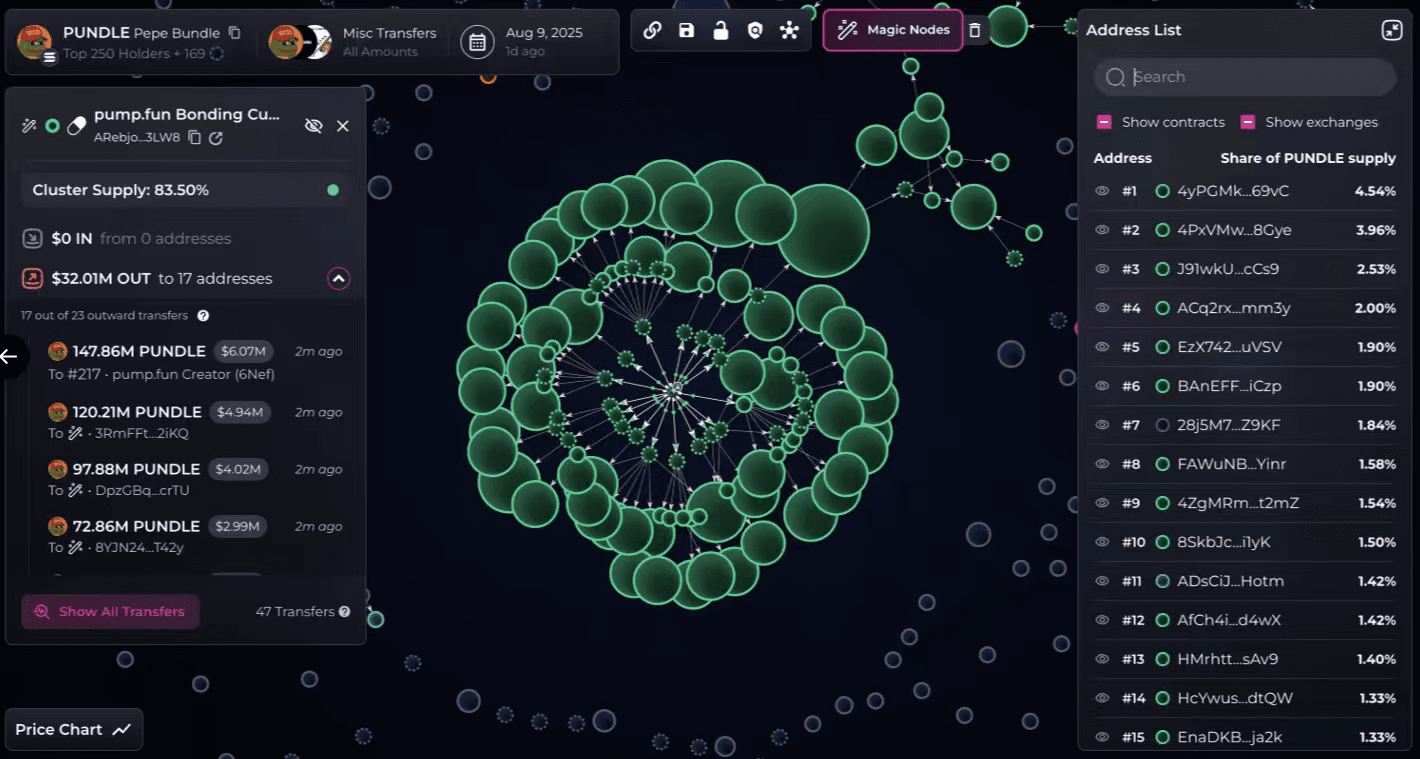Image resolution: width=1420 pixels, height=759 pixels.
Task: Toggle visibility of address #6 BAnEFF...iCzp
Action: (x=1102, y=386)
